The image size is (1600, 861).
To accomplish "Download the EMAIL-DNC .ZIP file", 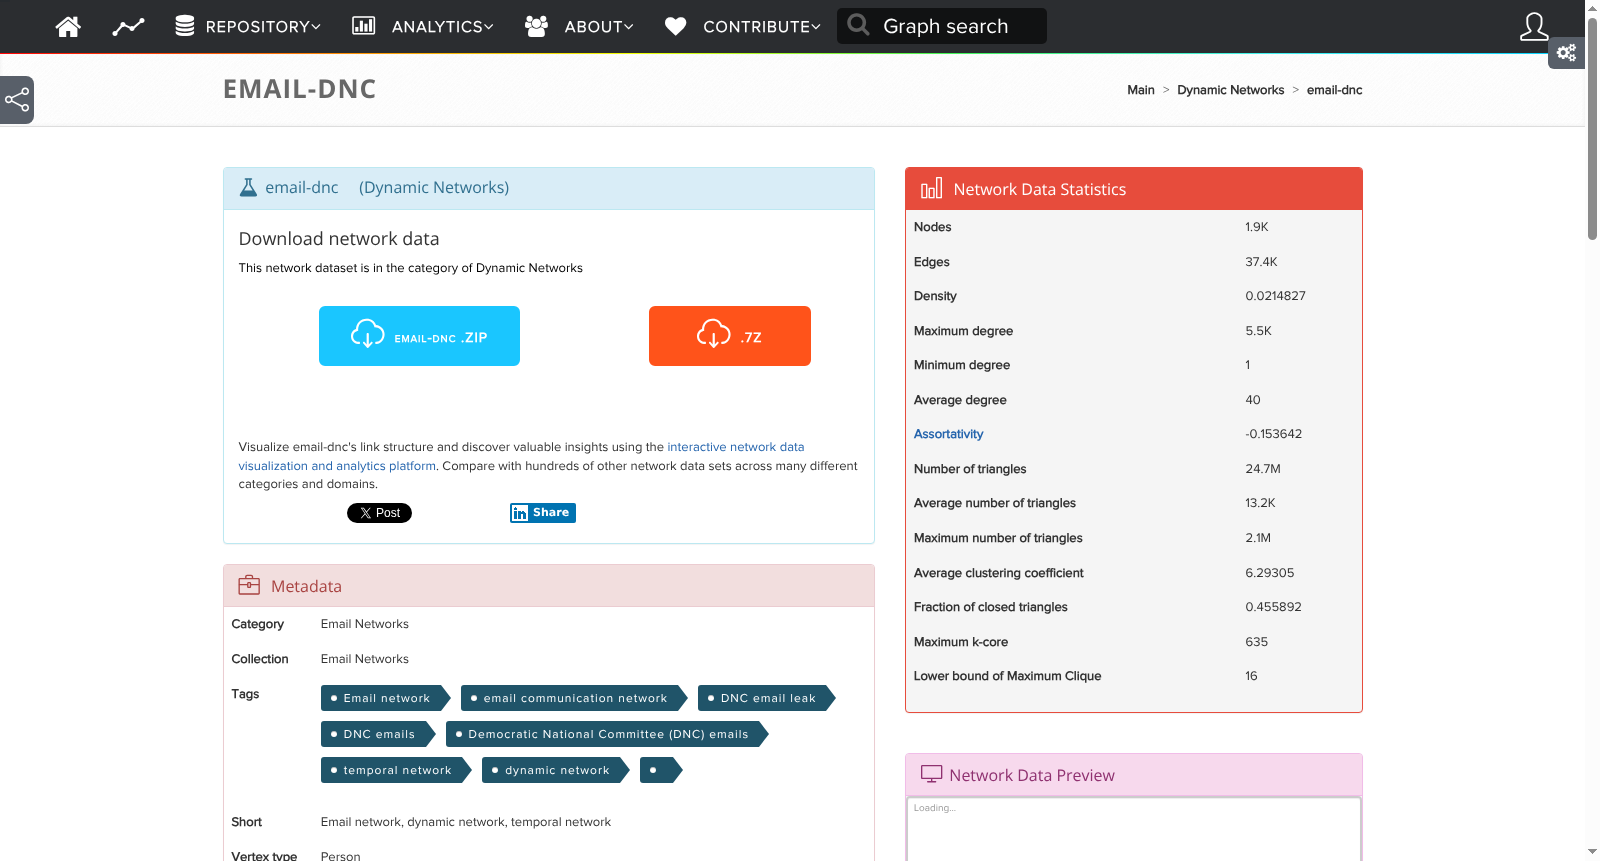I will pos(419,336).
